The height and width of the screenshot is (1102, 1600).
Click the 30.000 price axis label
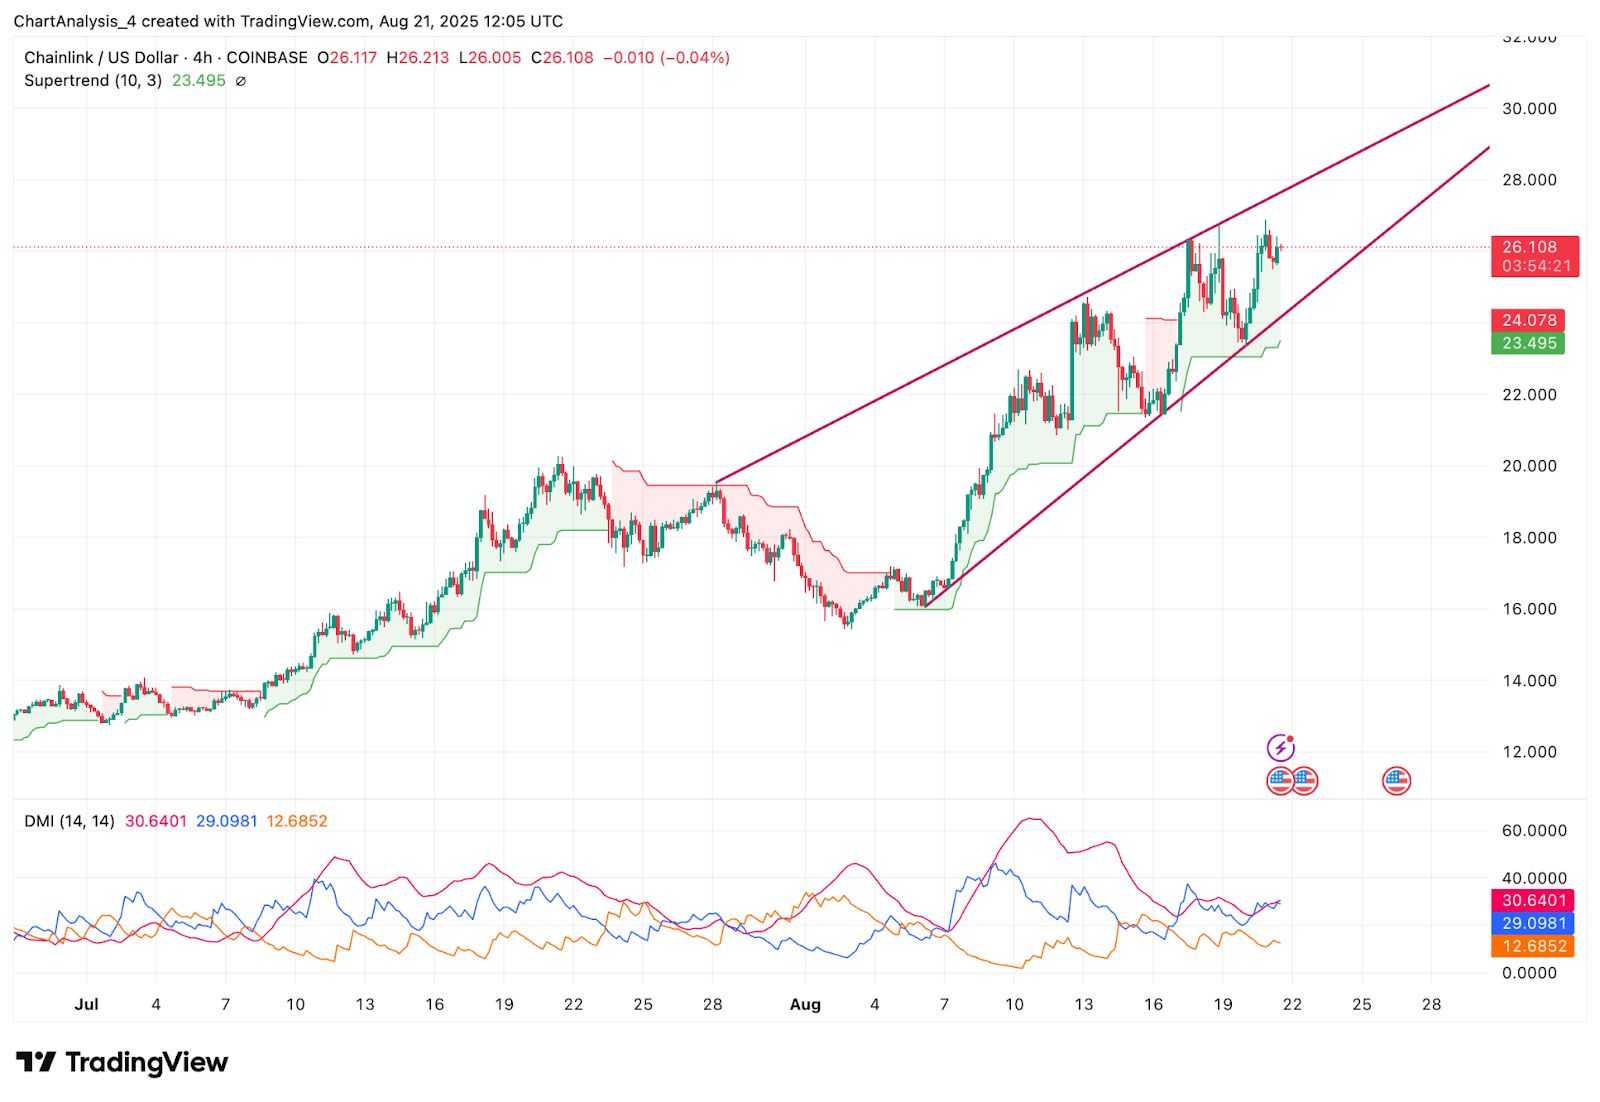(x=1529, y=109)
